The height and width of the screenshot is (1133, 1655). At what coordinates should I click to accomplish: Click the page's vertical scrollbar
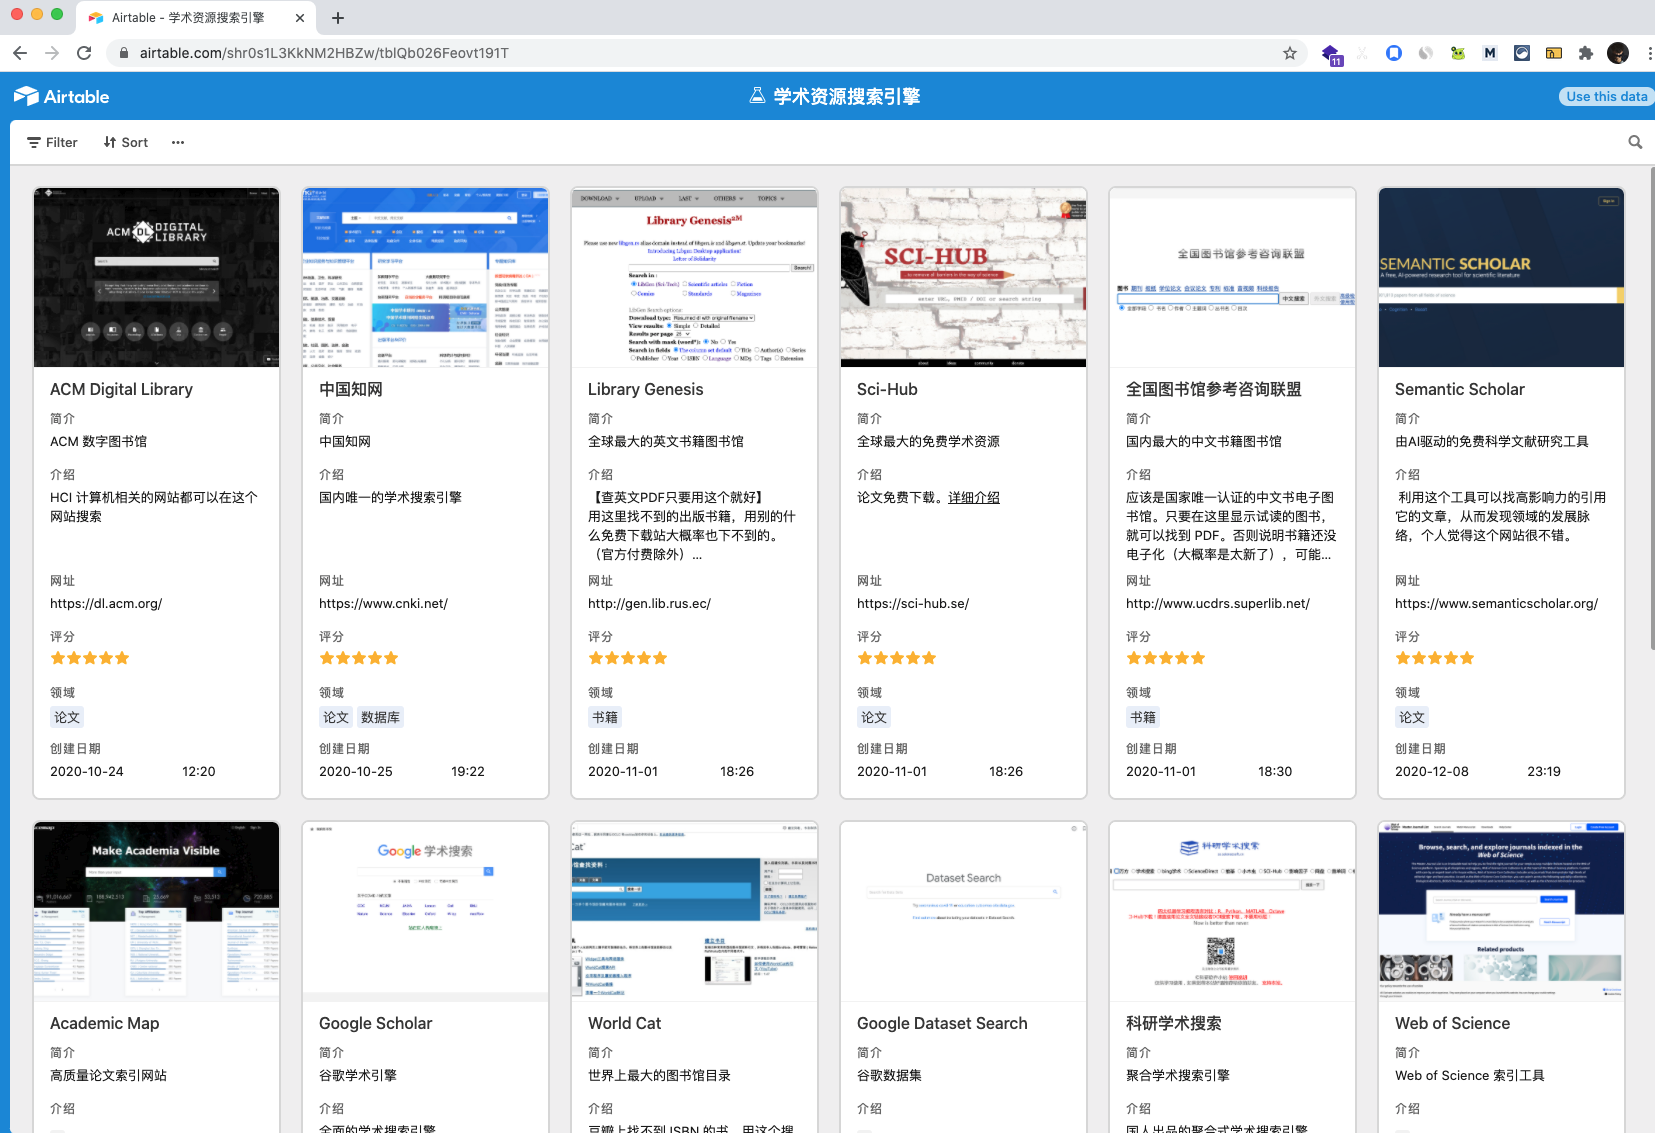(x=1651, y=410)
